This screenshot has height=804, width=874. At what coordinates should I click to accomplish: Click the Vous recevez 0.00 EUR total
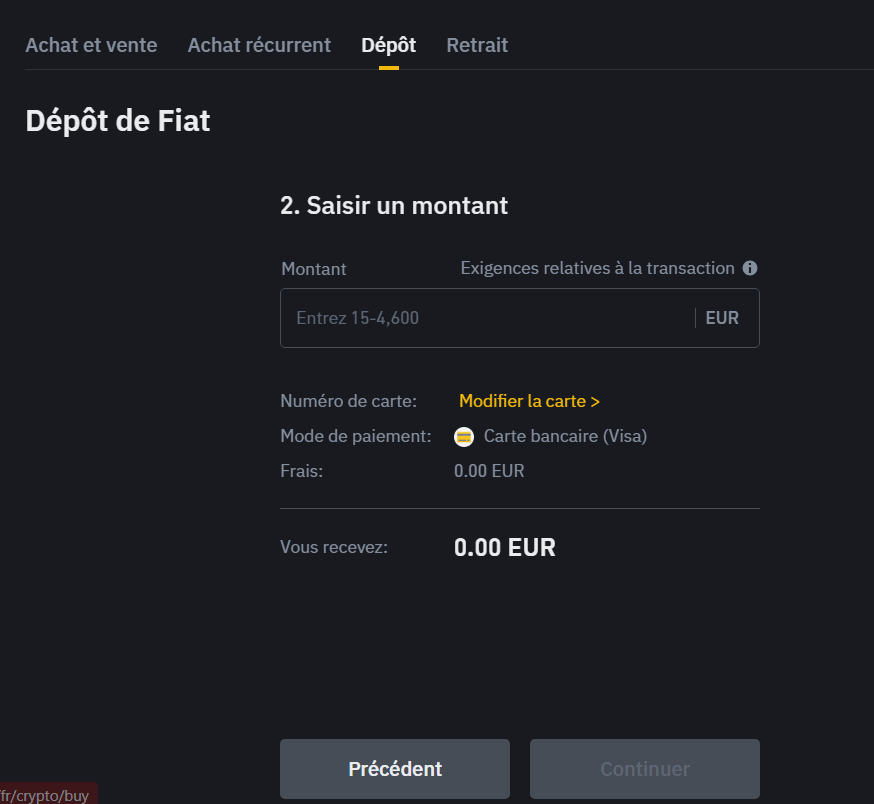coord(504,547)
